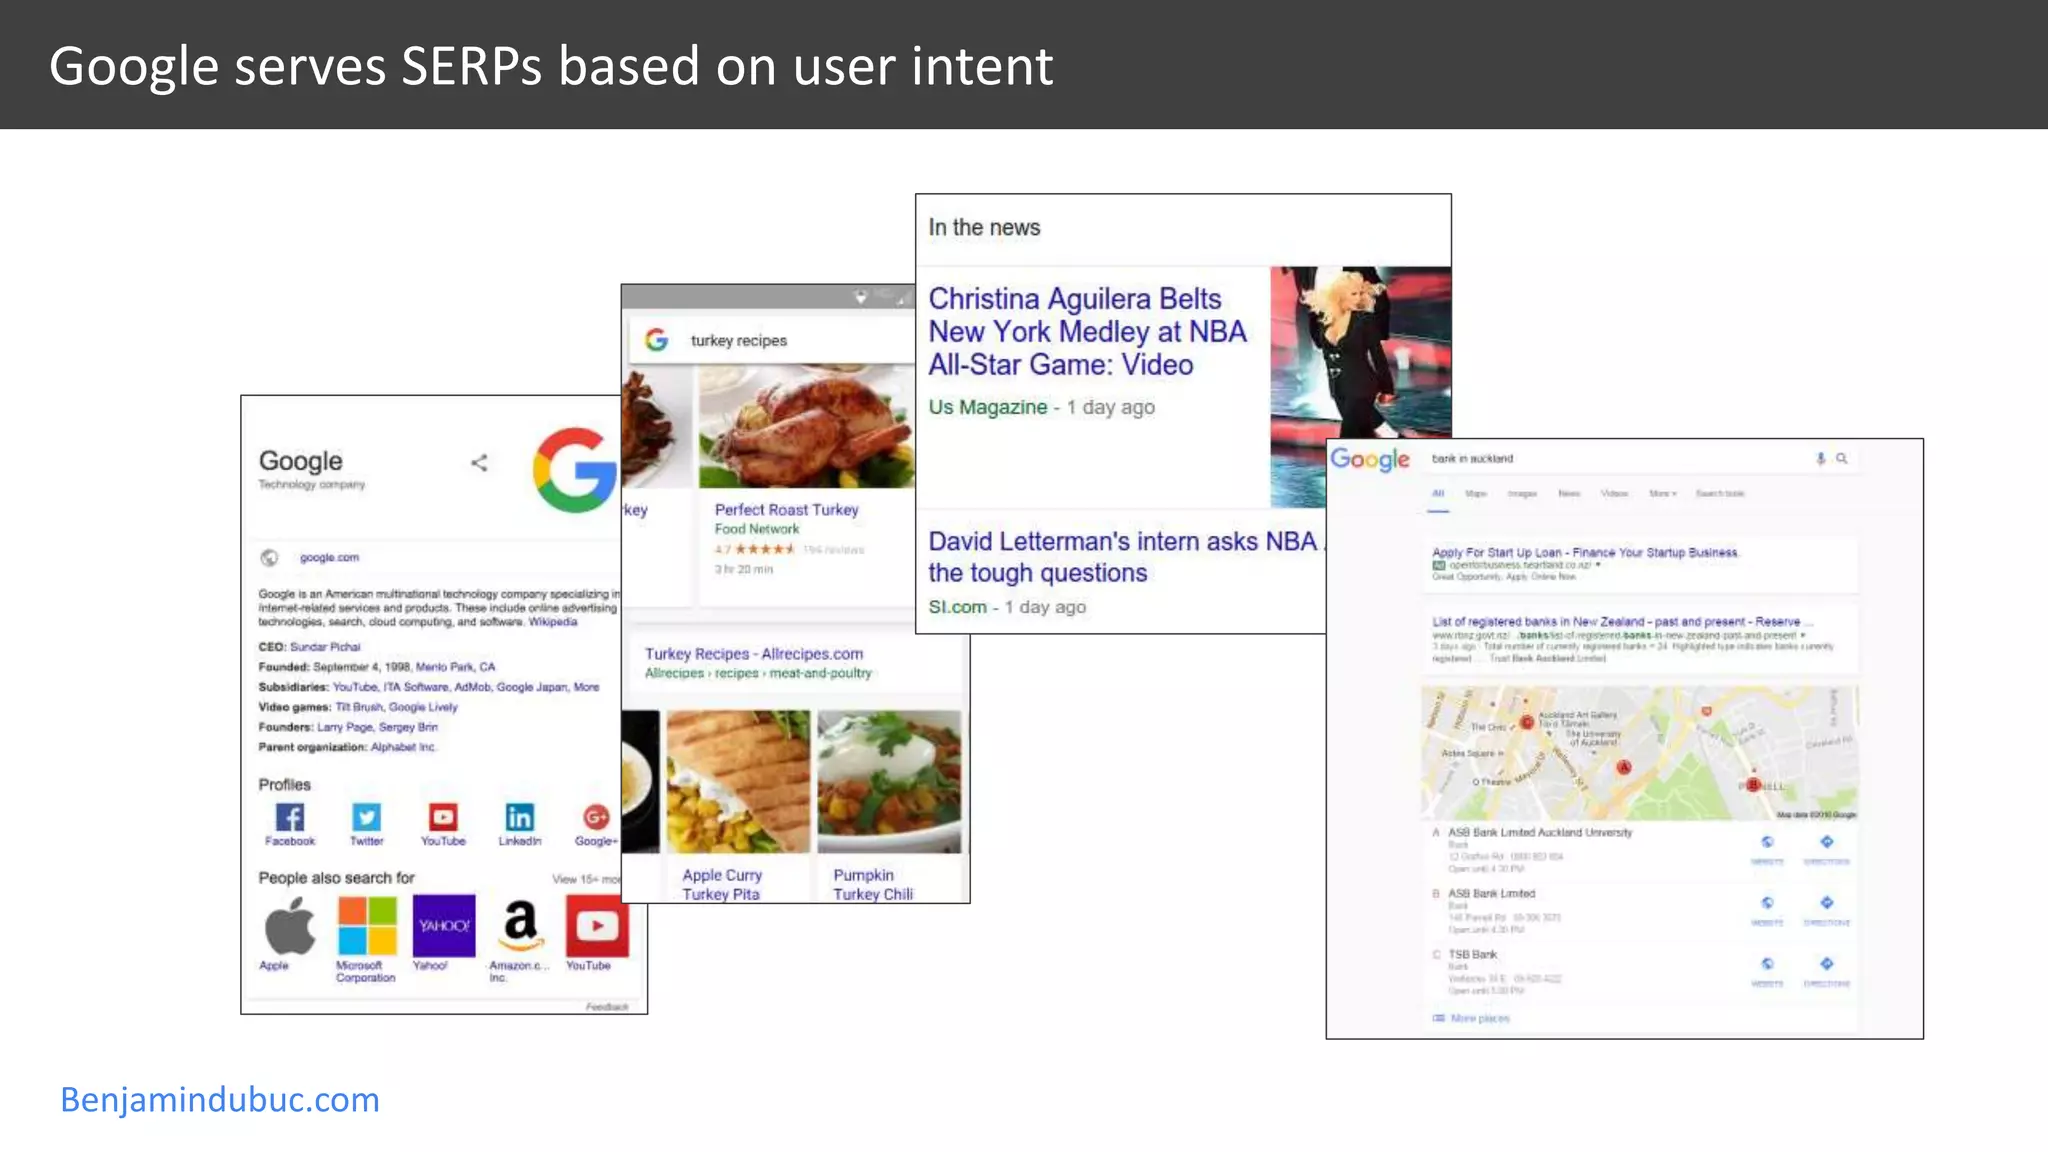This screenshot has height=1152, width=2048.
Task: Open the Apple Curry Turkey Pita recipe
Action: (x=722, y=885)
